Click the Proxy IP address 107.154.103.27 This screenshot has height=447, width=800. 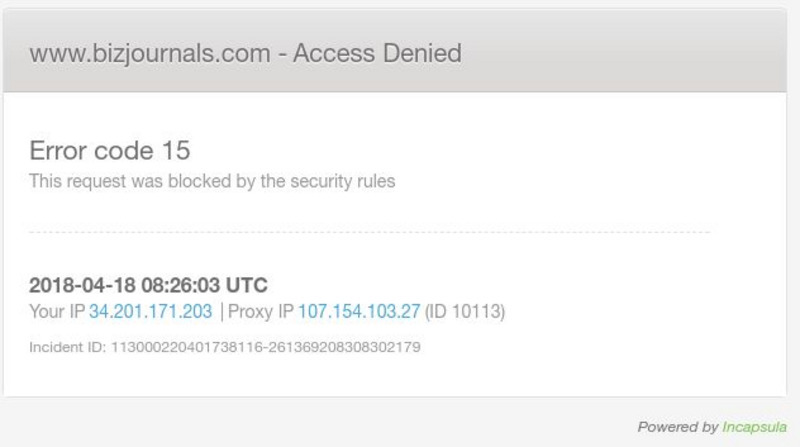359,312
